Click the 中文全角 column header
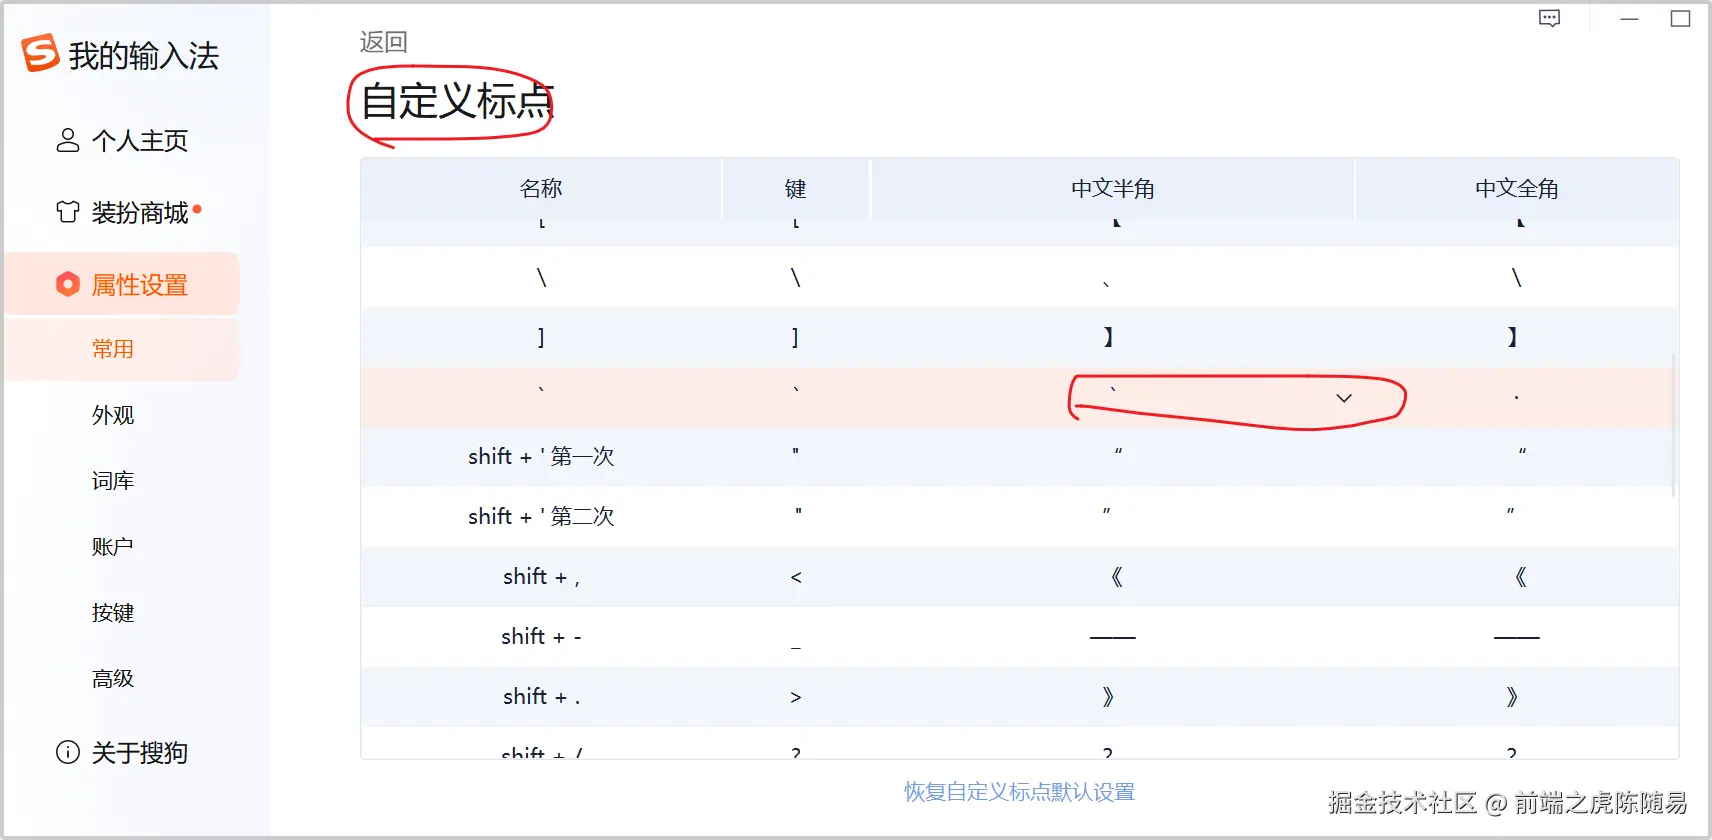The width and height of the screenshot is (1712, 840). (1517, 188)
